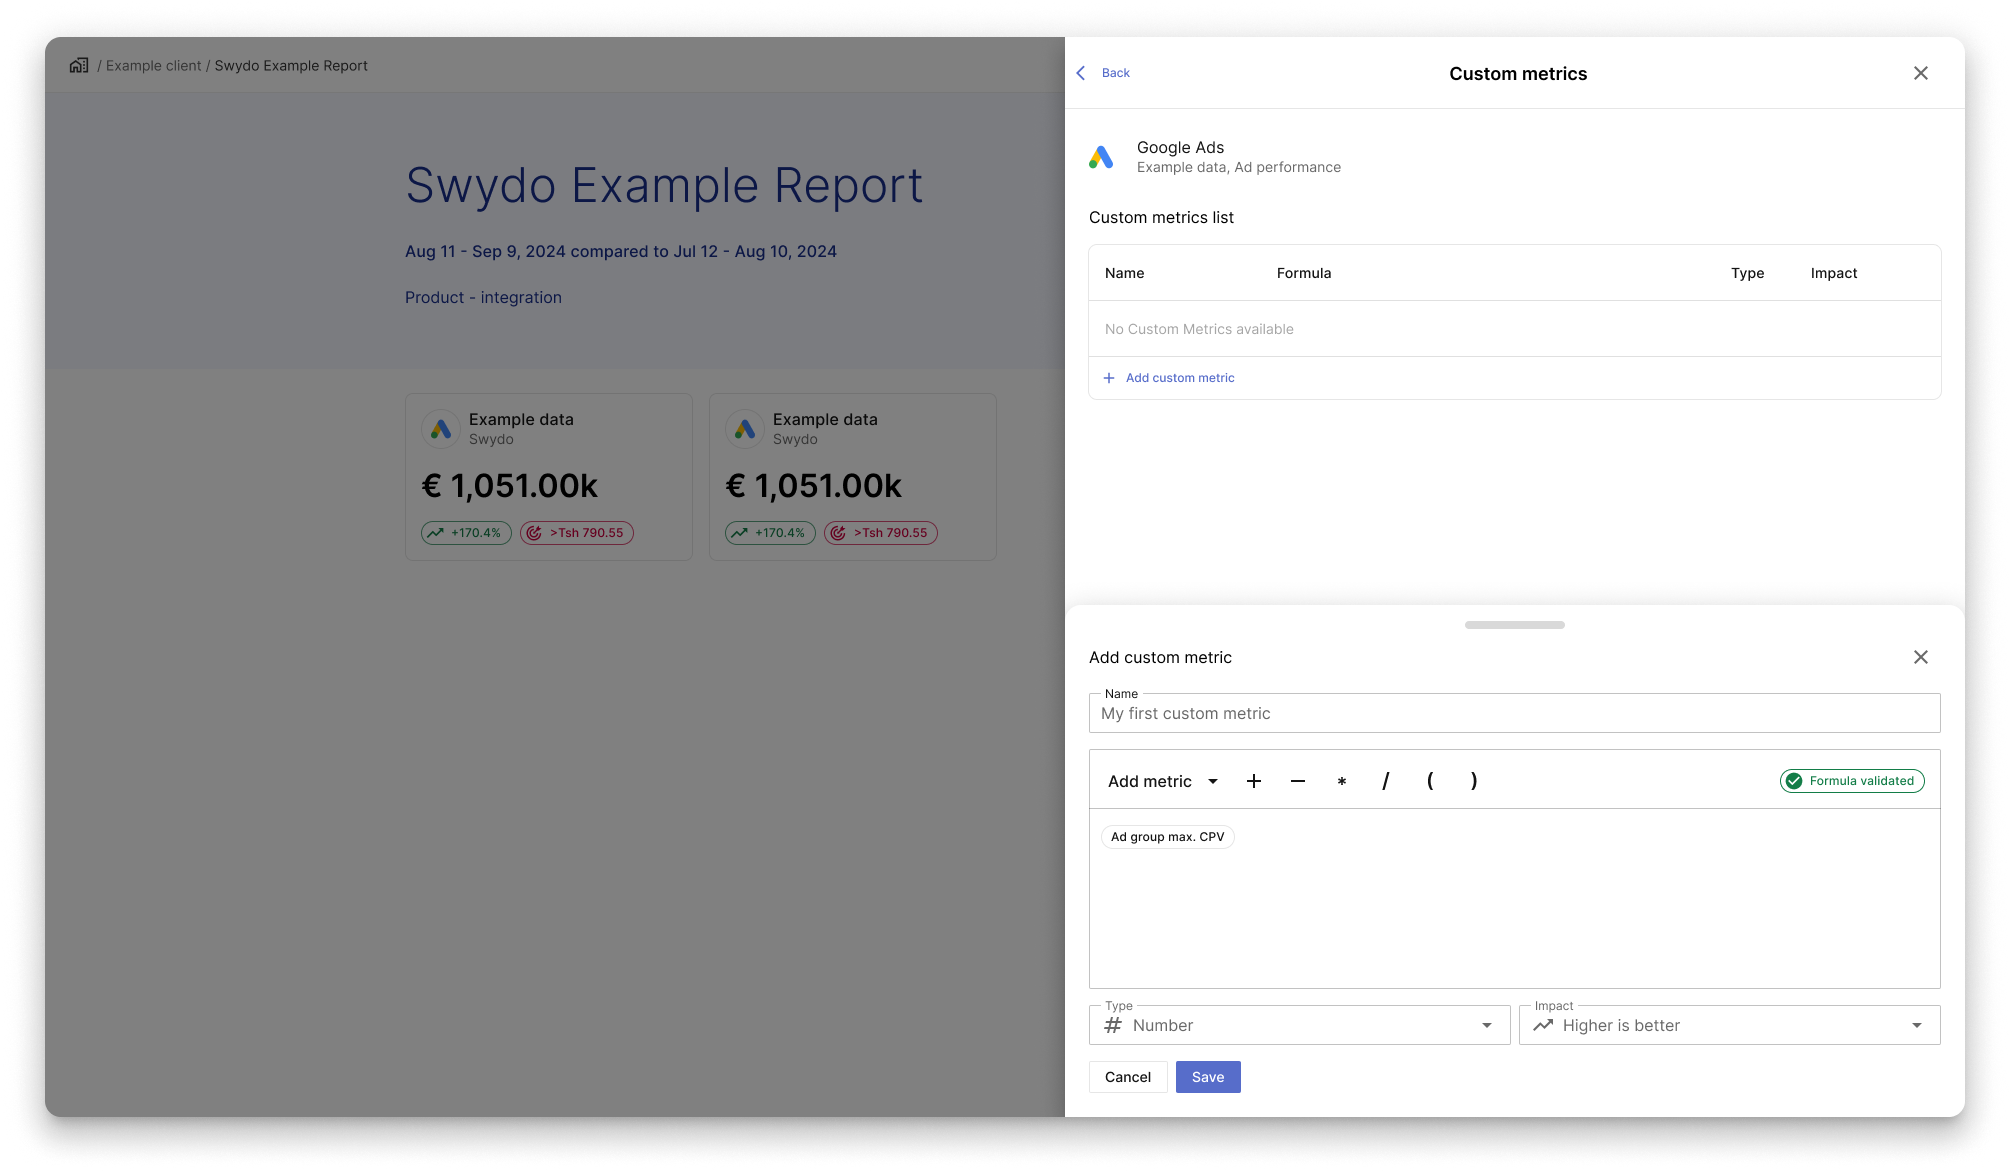Insert an opening parenthesis into formula
2010x1171 pixels.
click(1430, 781)
